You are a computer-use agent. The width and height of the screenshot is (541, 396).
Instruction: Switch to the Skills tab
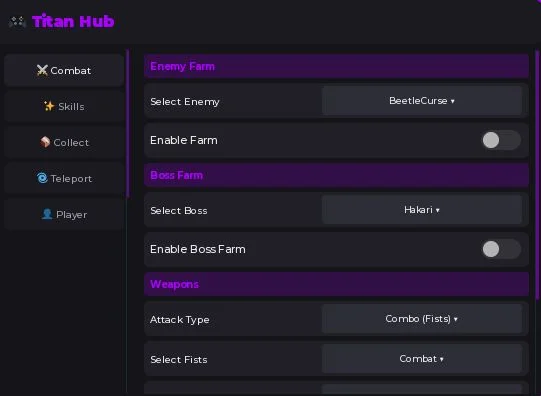(64, 107)
